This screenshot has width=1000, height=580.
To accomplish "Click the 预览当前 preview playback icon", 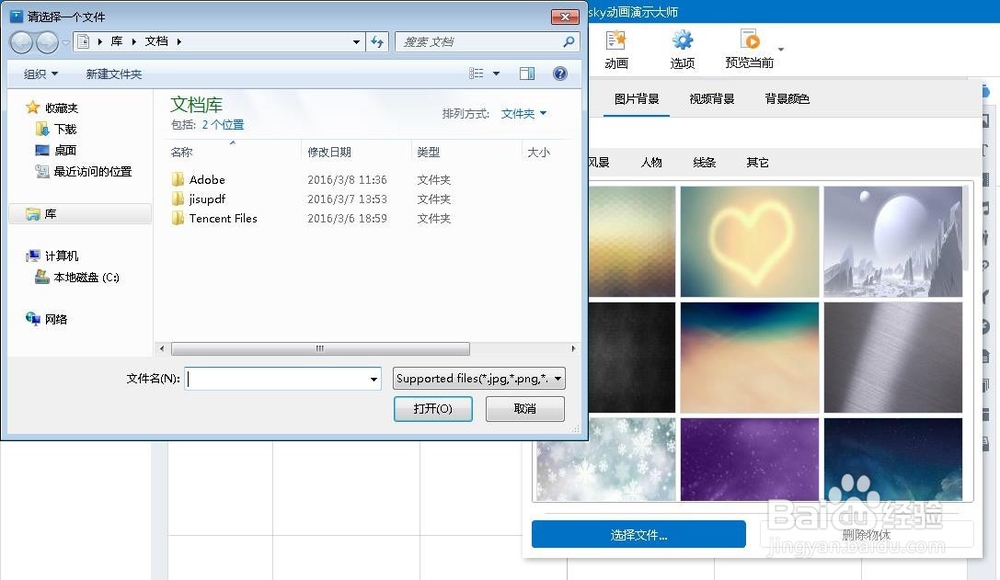I will pyautogui.click(x=752, y=43).
